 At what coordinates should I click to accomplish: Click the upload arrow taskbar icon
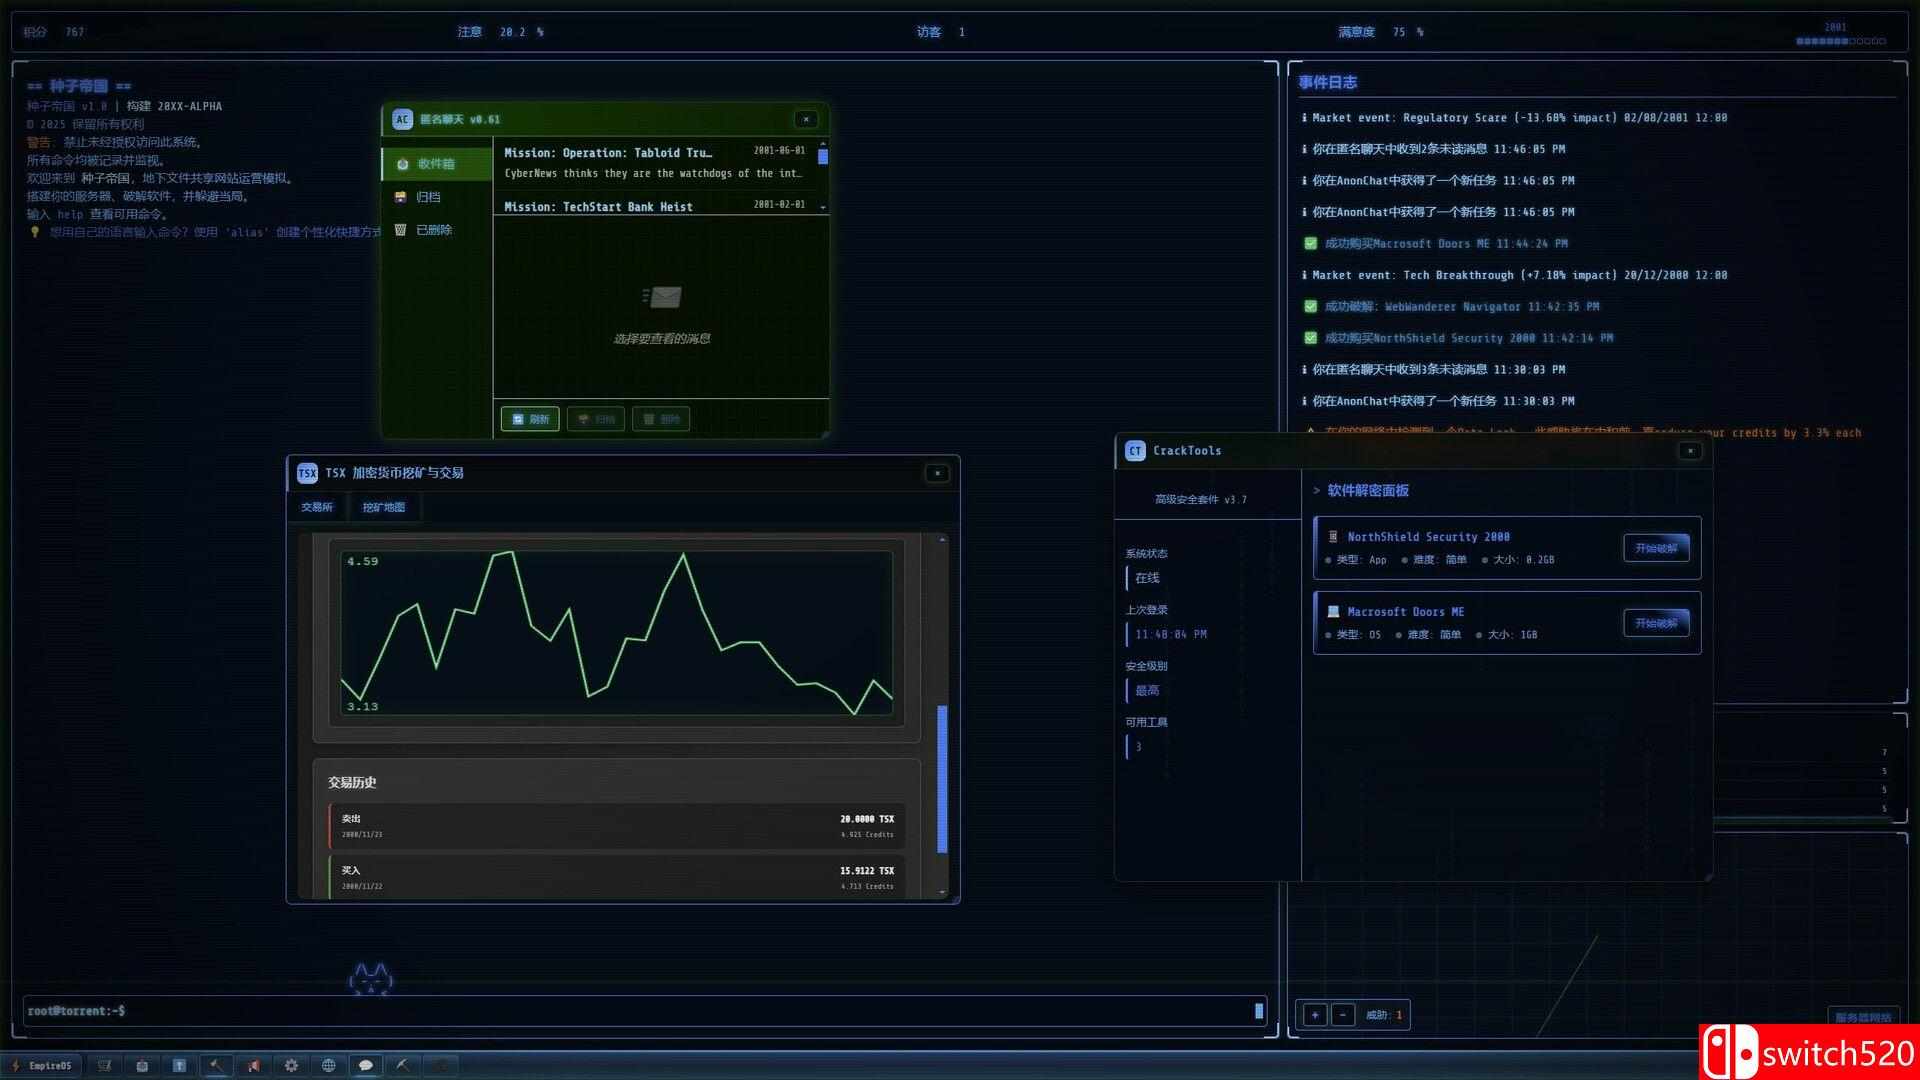coord(179,1065)
